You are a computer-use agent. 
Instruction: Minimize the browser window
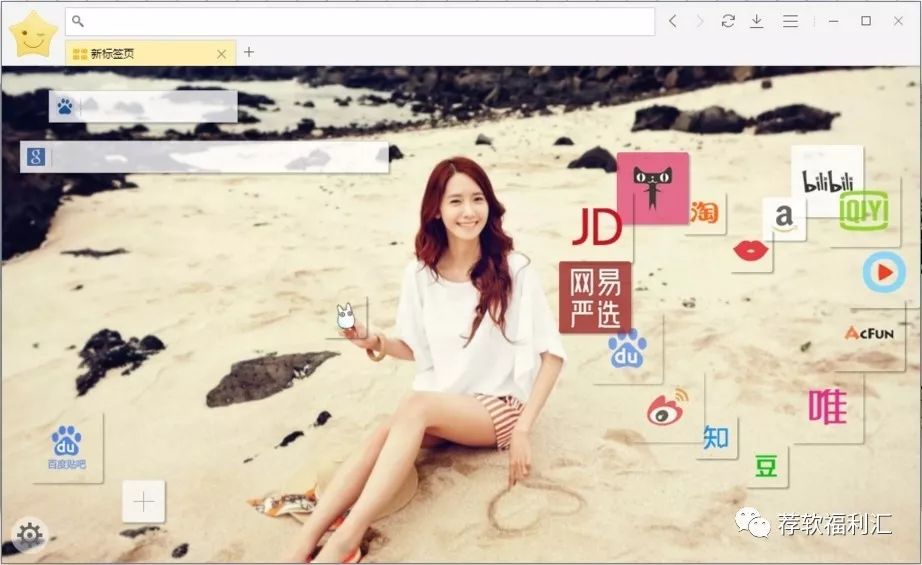pos(834,21)
